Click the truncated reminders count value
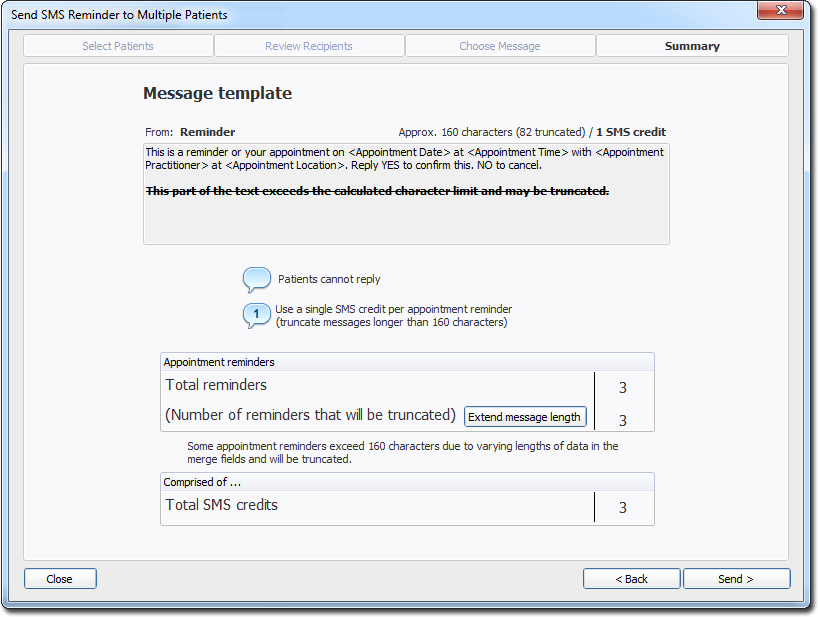 click(623, 420)
